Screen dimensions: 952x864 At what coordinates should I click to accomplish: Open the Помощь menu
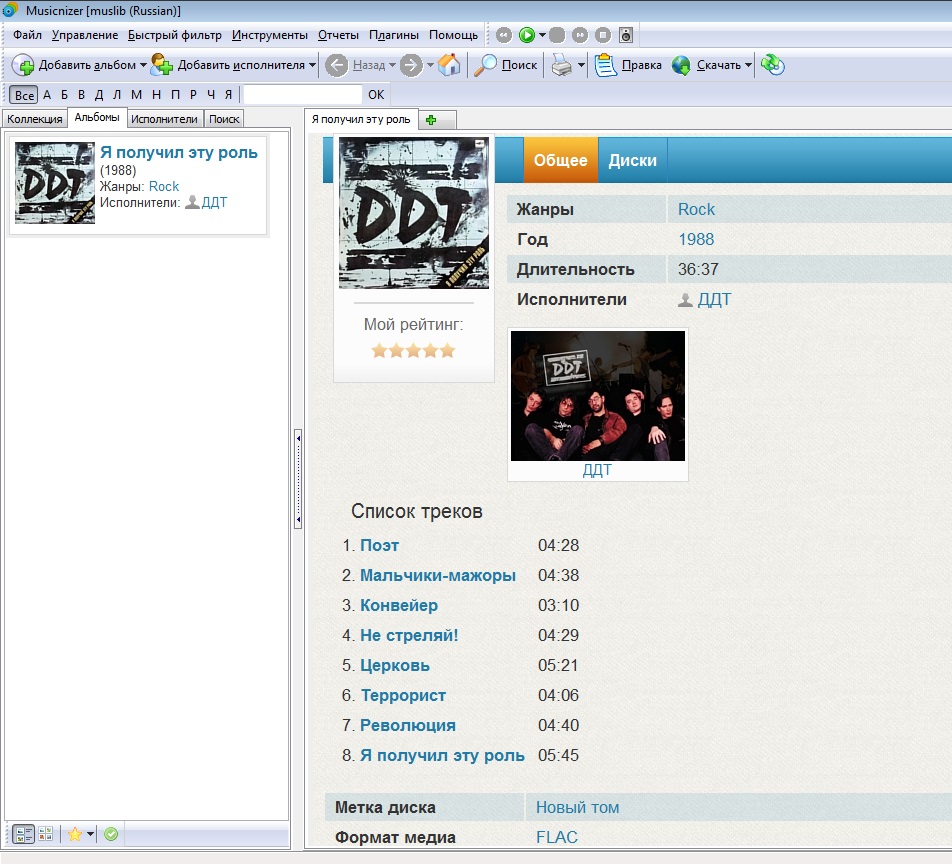click(453, 35)
